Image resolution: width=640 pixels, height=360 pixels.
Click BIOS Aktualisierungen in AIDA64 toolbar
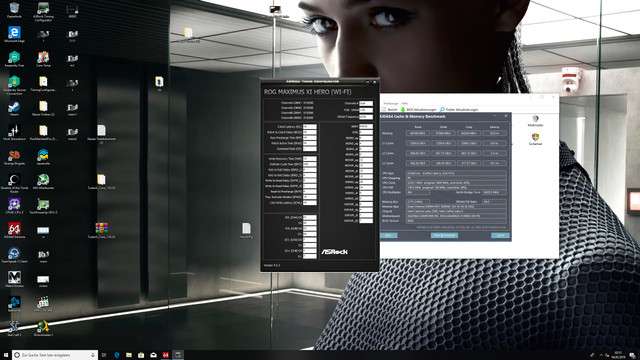(418, 109)
